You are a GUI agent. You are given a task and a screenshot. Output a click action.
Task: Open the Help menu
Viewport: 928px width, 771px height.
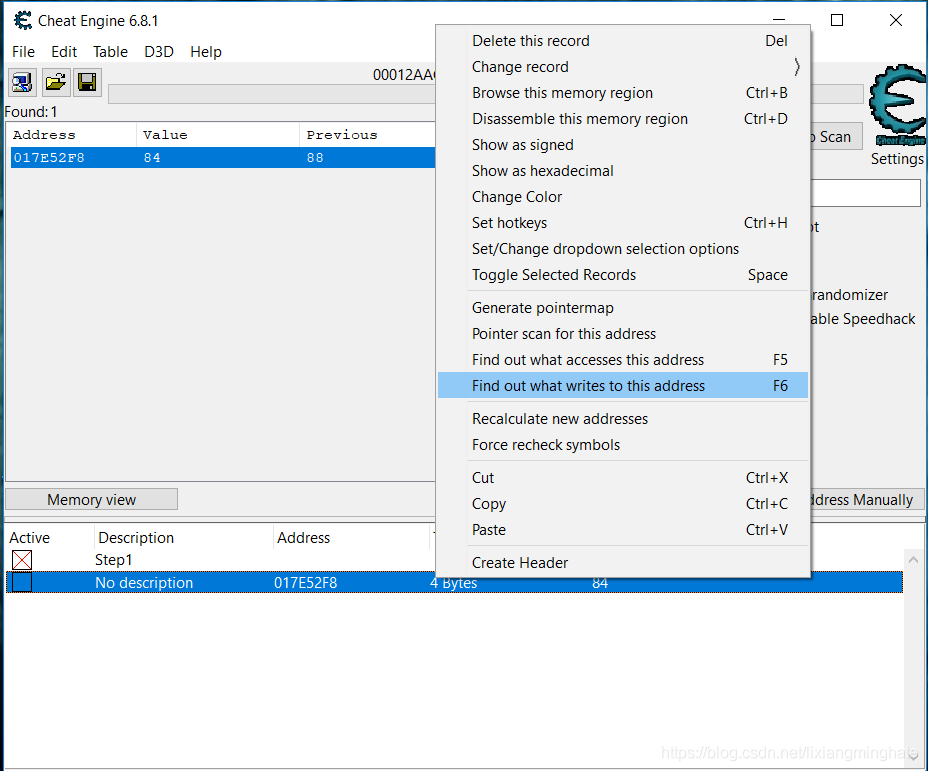[x=205, y=52]
